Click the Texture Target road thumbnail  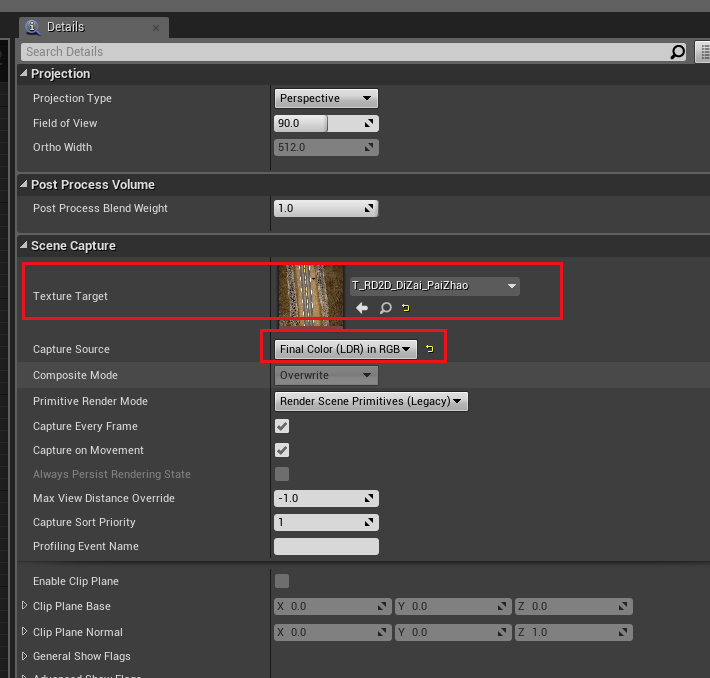311,296
